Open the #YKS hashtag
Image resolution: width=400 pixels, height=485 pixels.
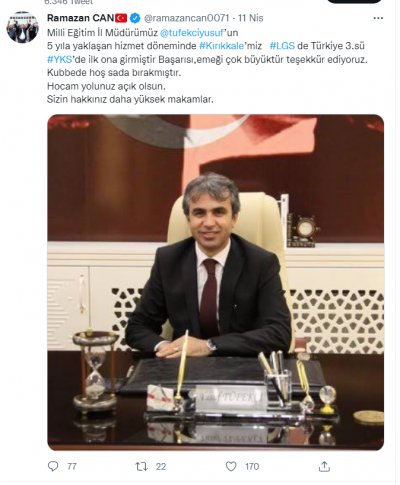[59, 60]
